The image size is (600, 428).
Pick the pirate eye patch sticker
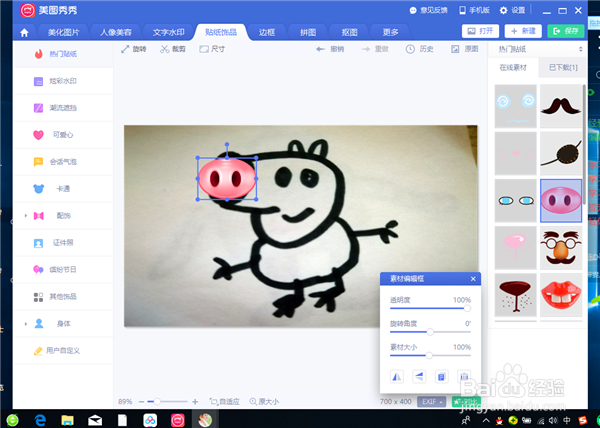tap(561, 153)
